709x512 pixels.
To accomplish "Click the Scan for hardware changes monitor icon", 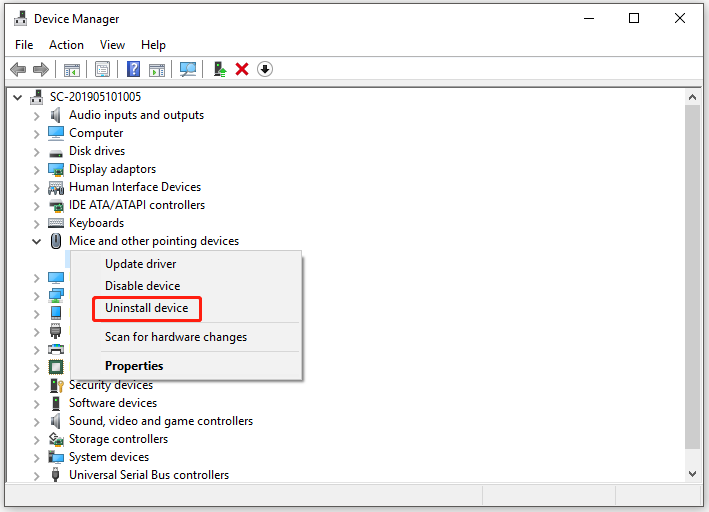I will tap(187, 69).
